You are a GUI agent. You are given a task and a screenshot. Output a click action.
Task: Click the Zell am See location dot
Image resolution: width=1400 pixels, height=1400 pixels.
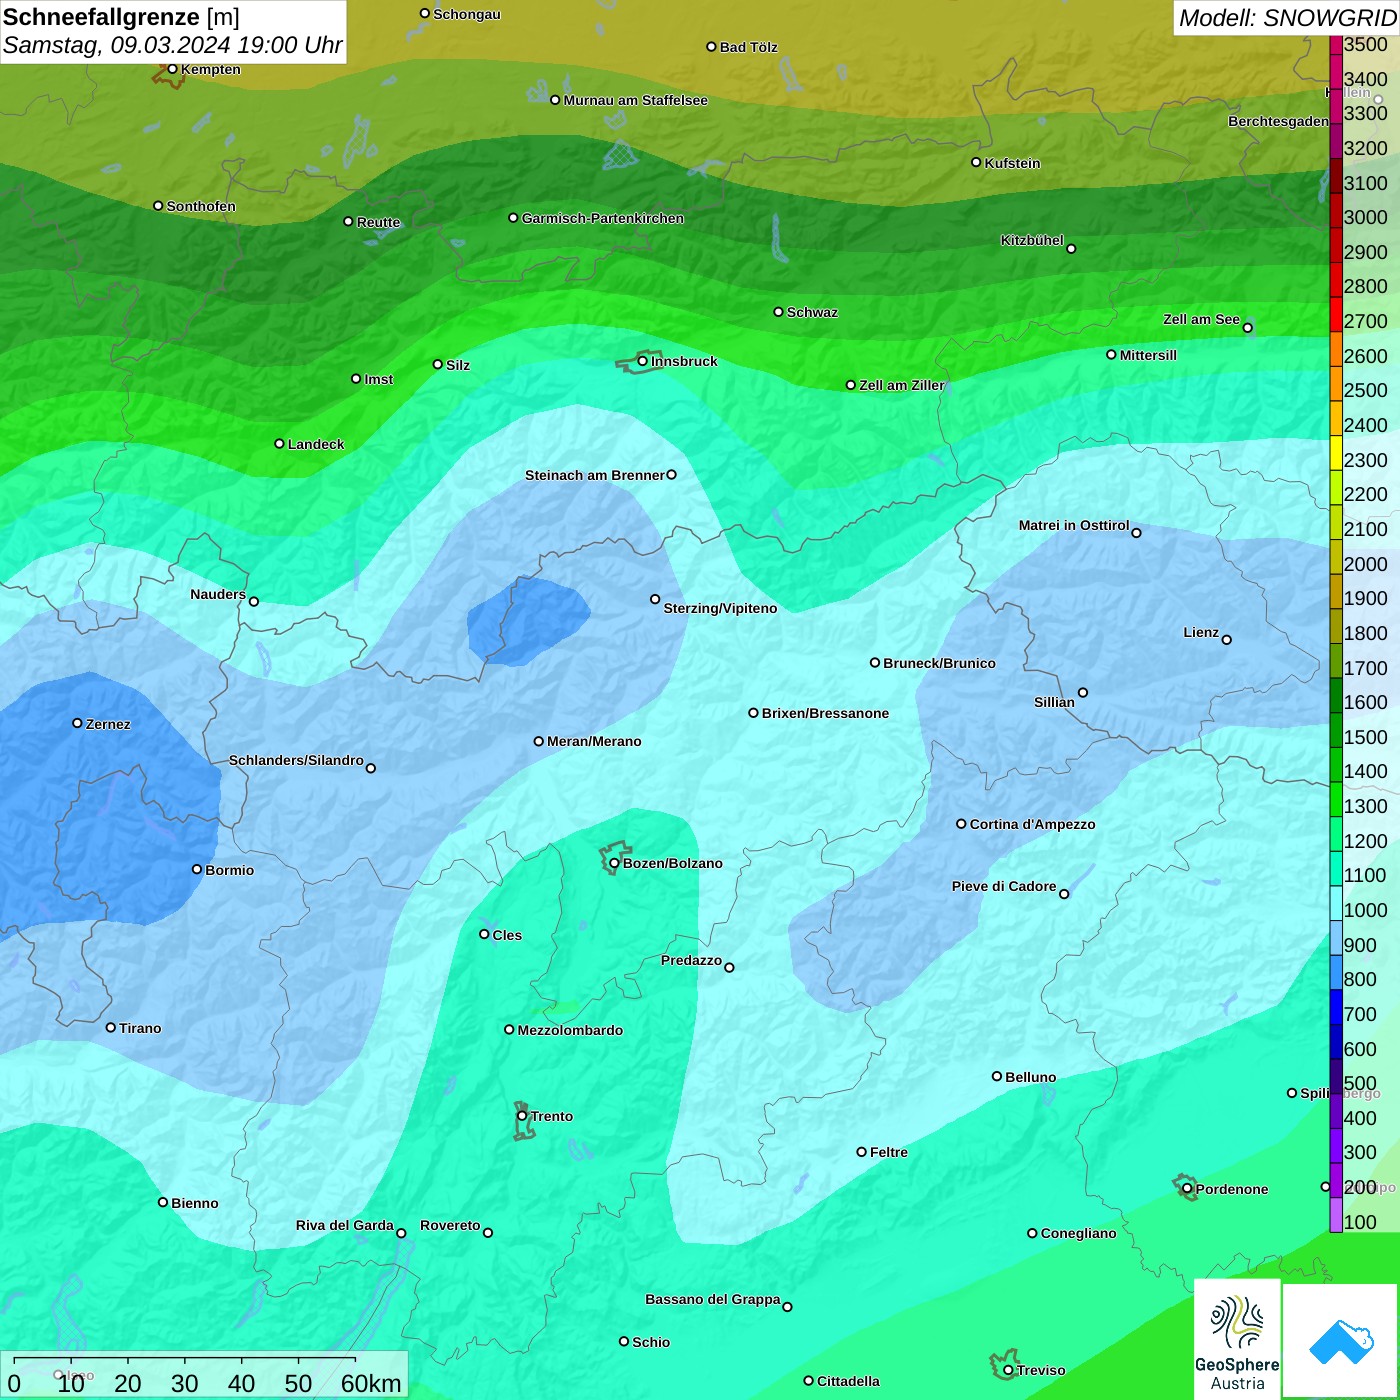click(1247, 328)
